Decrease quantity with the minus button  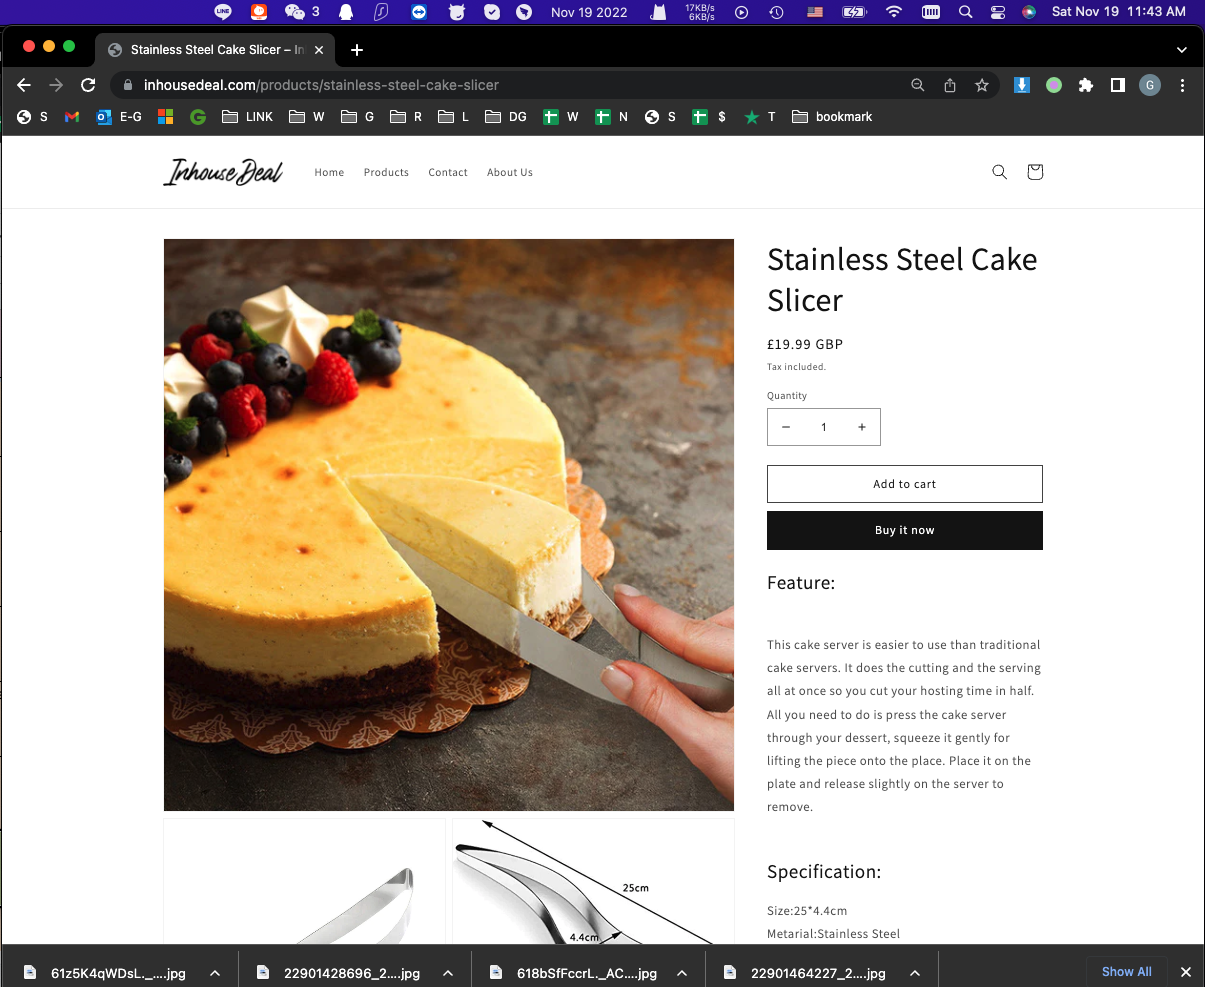coord(786,427)
